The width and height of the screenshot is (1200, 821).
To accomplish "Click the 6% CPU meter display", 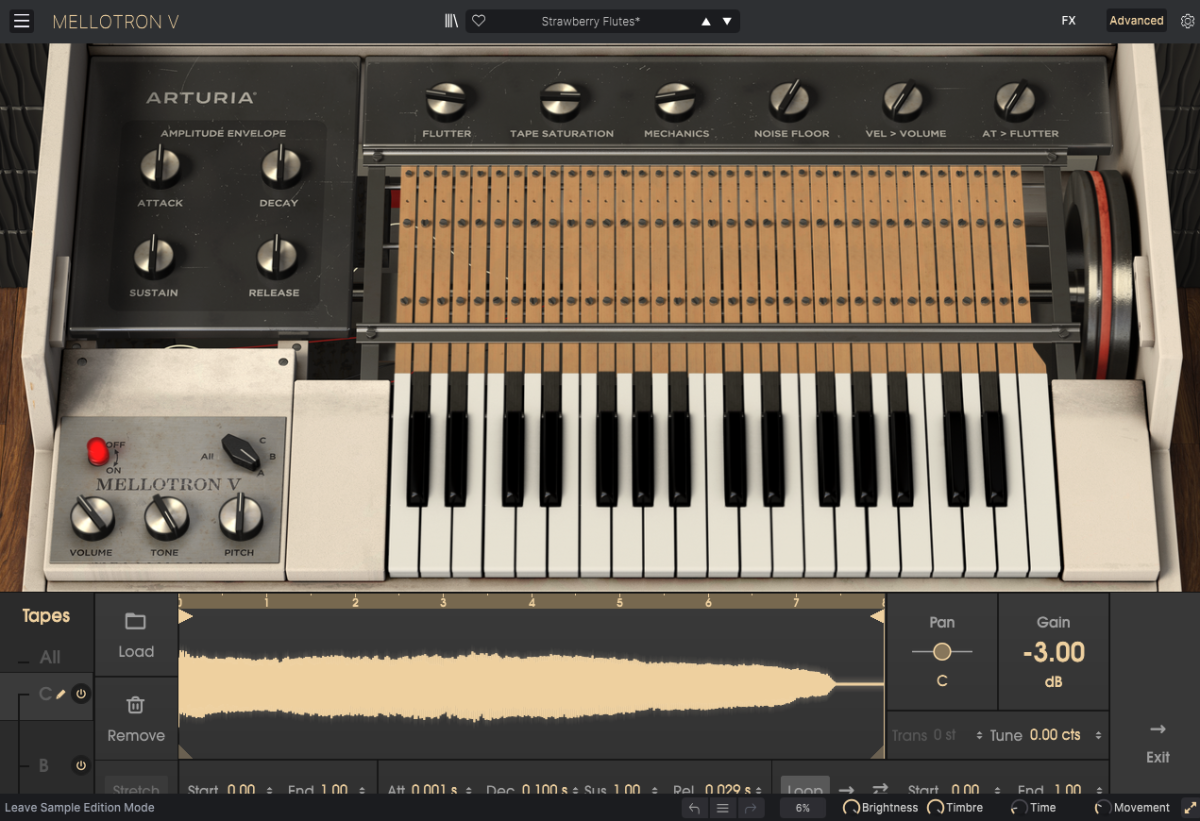I will [x=803, y=808].
